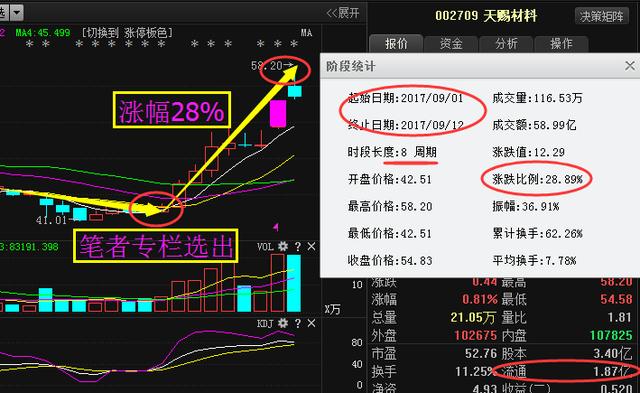Open KDJ indicator help question mark
640x393 pixels.
(298, 324)
